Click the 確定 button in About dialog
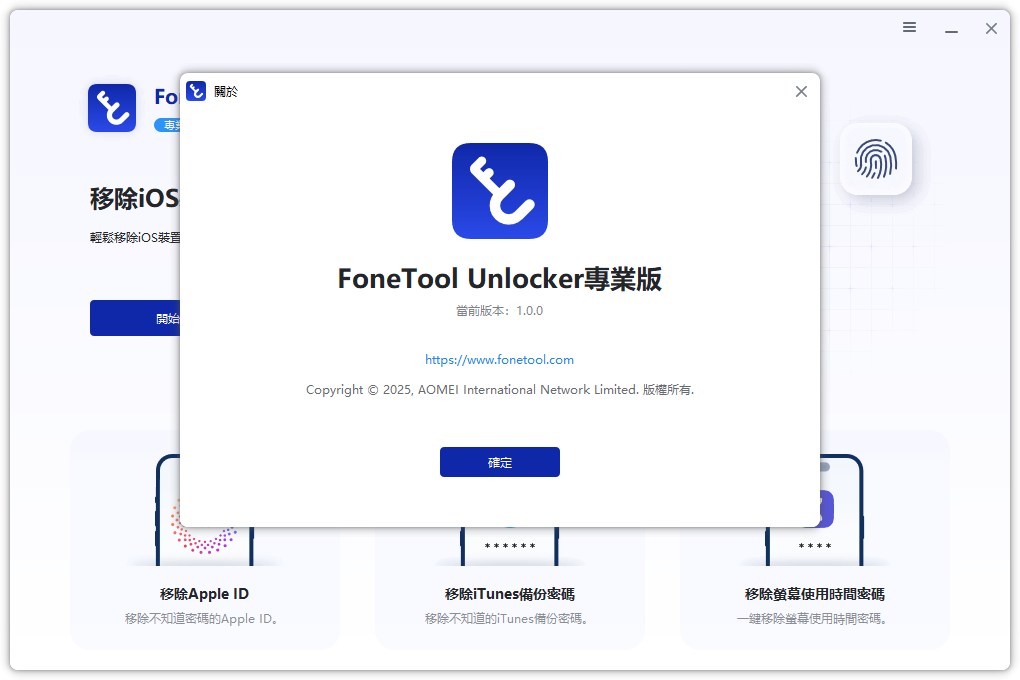The height and width of the screenshot is (680, 1020). [x=500, y=462]
